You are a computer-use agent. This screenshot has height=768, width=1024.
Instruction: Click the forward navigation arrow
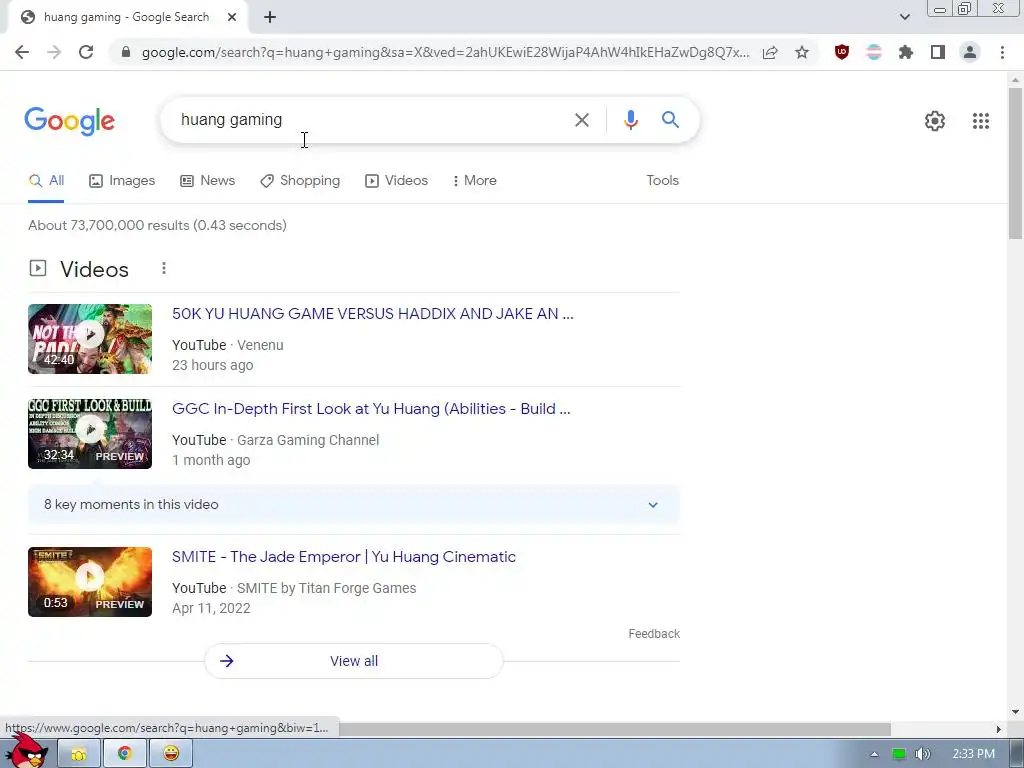[x=54, y=52]
